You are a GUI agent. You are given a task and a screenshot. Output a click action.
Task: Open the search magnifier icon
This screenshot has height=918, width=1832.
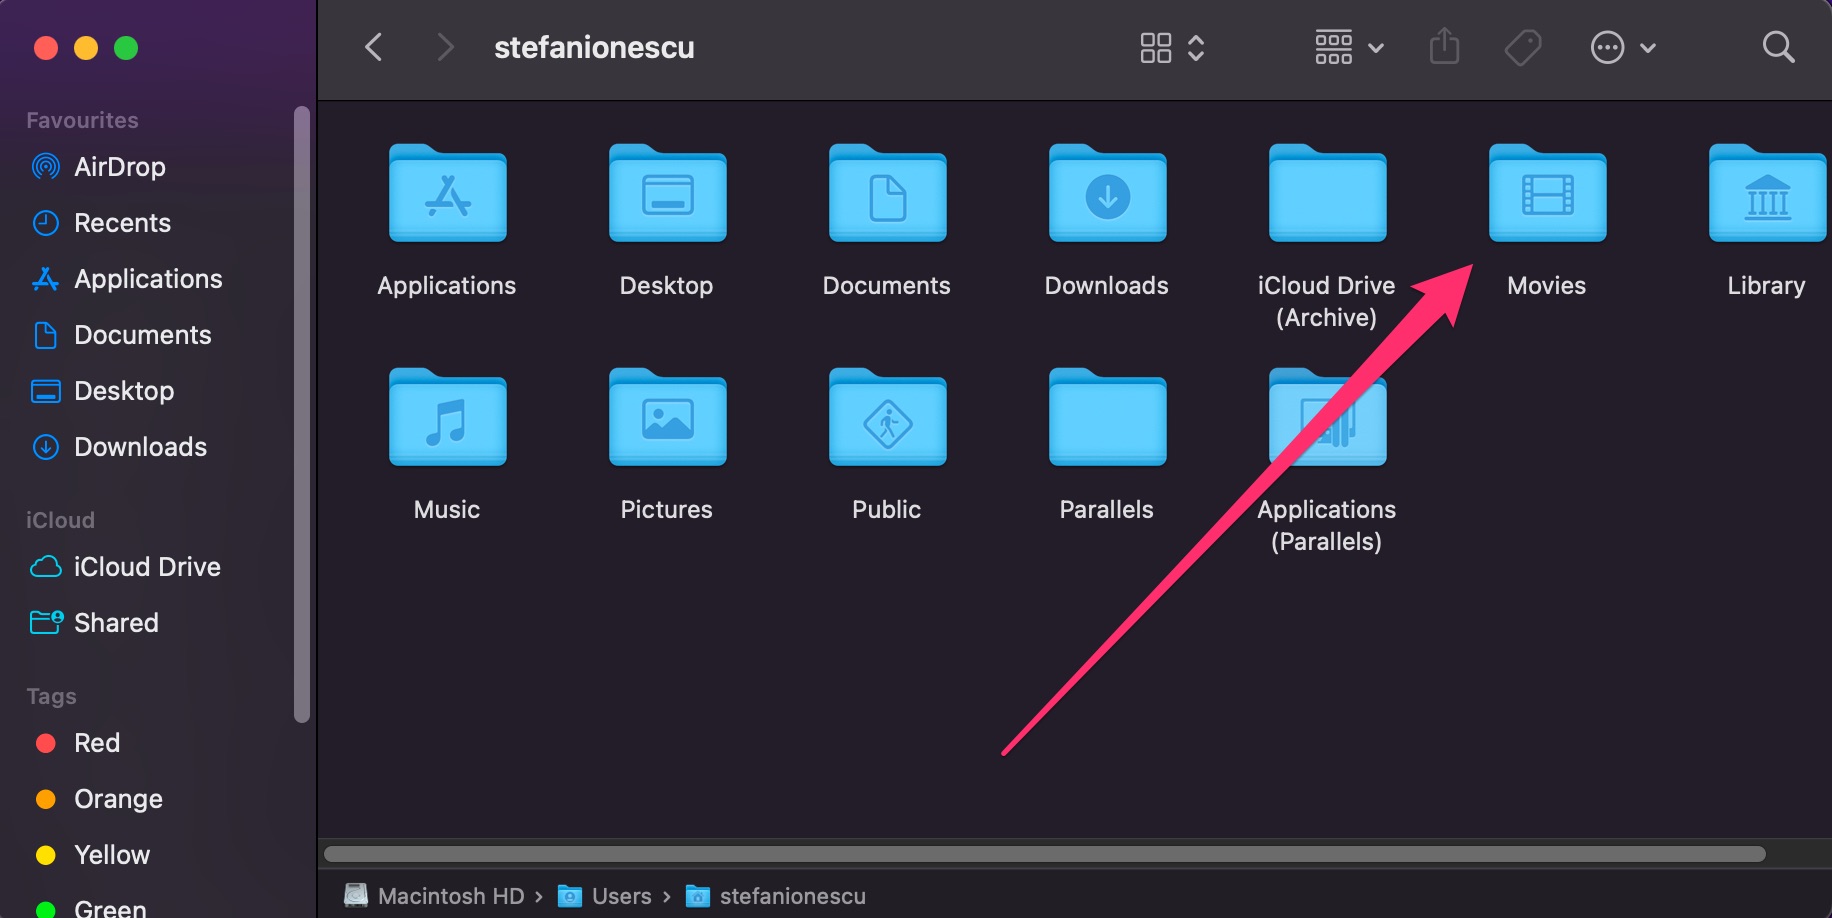point(1778,47)
